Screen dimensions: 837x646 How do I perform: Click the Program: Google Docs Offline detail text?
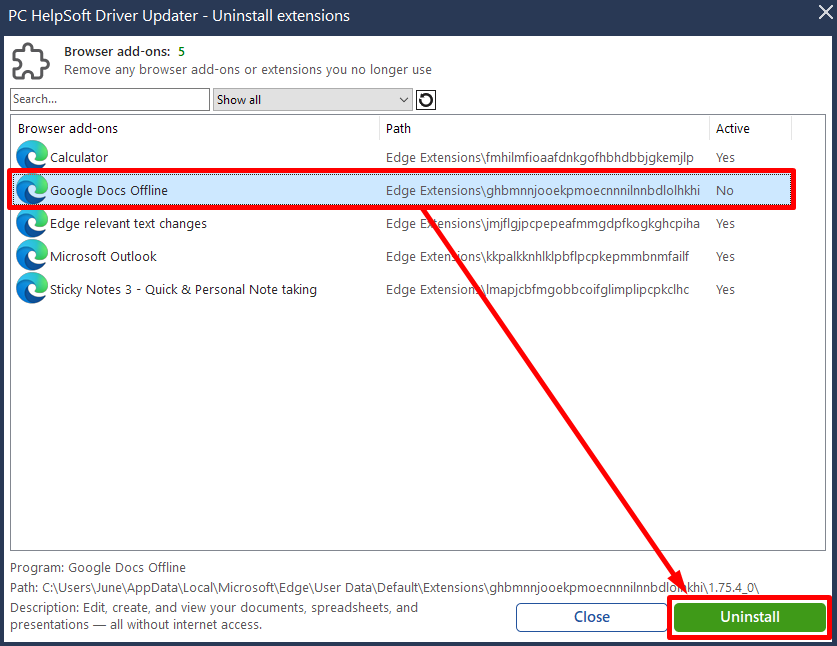click(98, 568)
